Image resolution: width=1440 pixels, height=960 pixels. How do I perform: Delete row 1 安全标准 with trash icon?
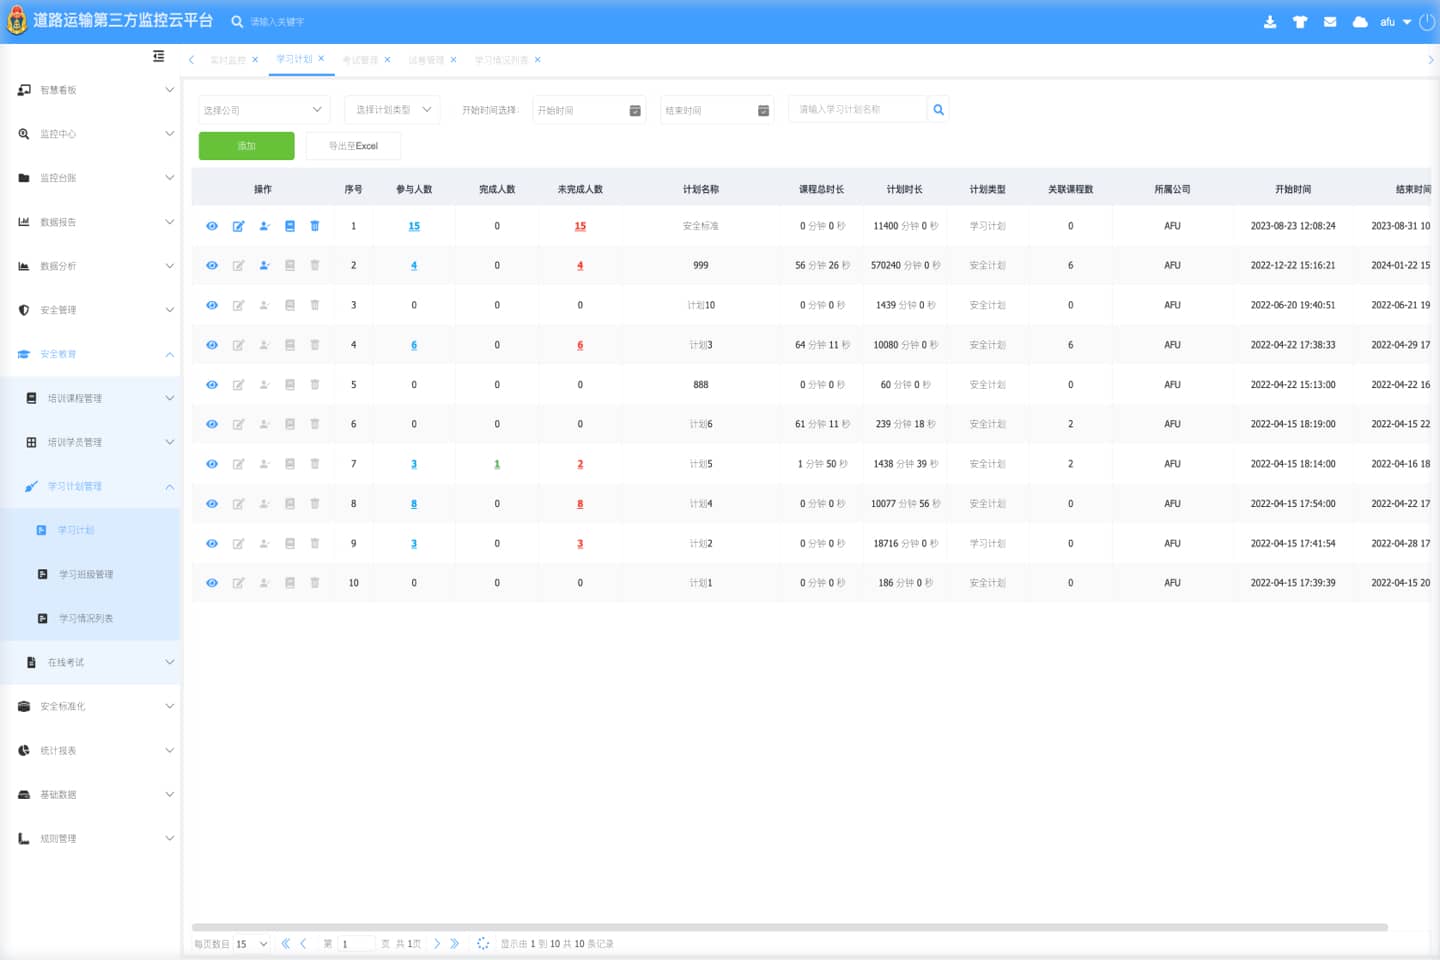pos(315,226)
